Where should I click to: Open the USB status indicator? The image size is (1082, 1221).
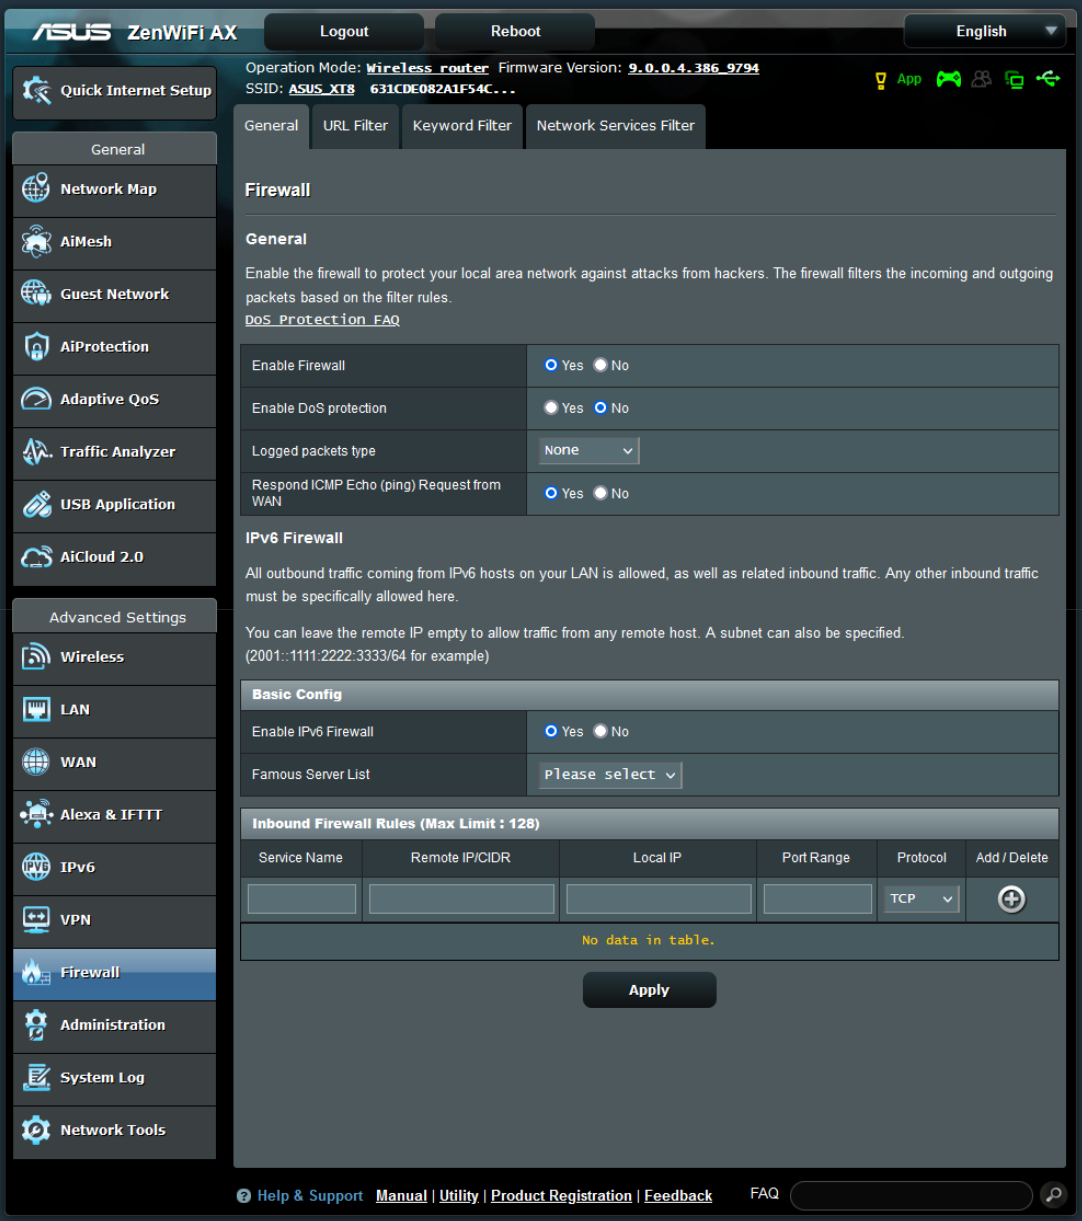(x=1048, y=78)
